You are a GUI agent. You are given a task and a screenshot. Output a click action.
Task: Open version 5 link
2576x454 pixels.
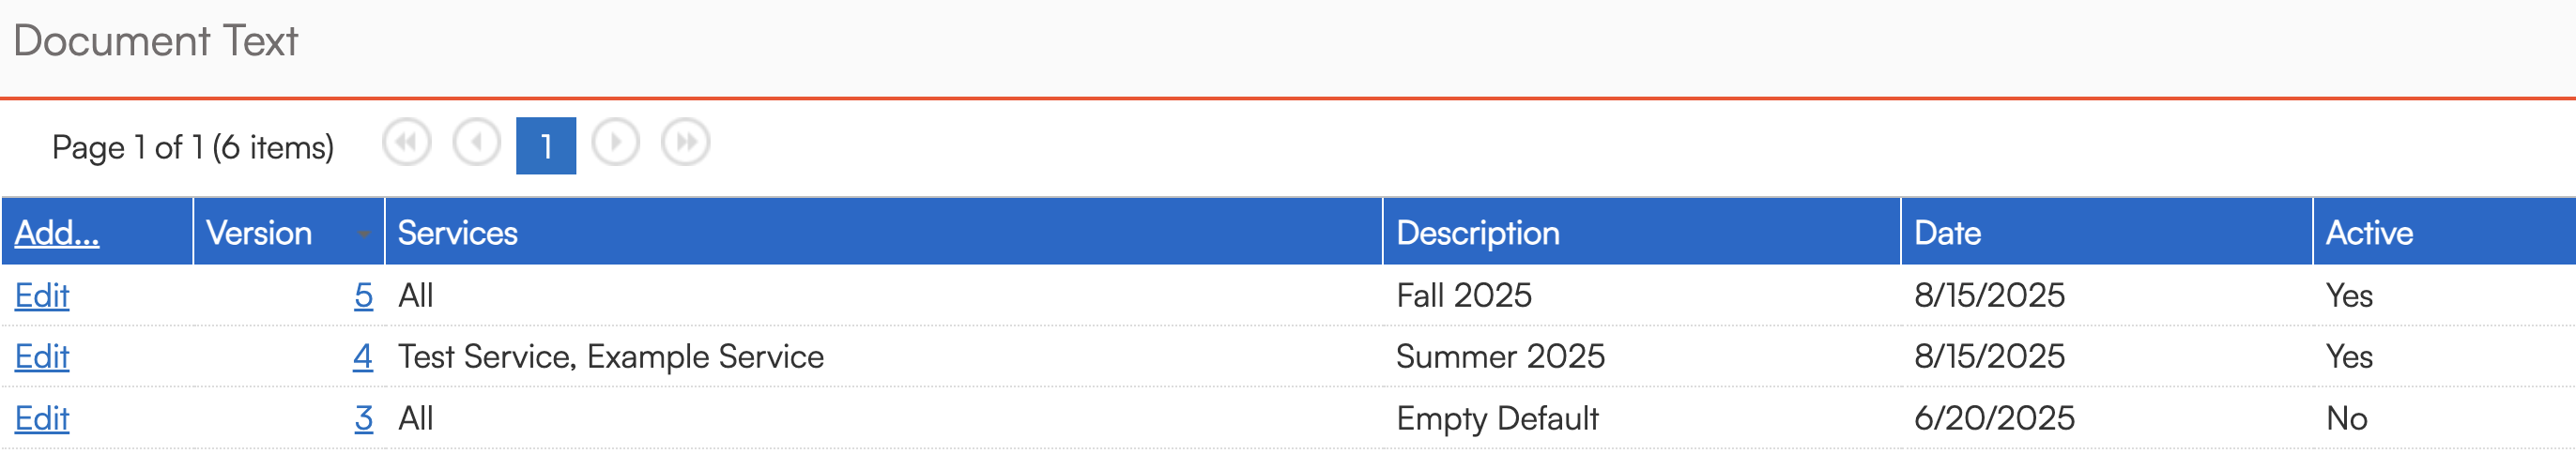coord(363,296)
